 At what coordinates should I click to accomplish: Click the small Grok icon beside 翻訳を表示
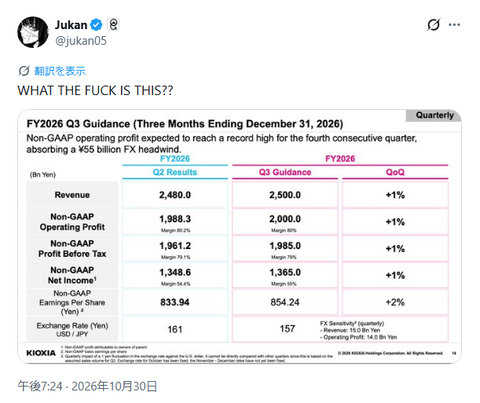coord(24,71)
